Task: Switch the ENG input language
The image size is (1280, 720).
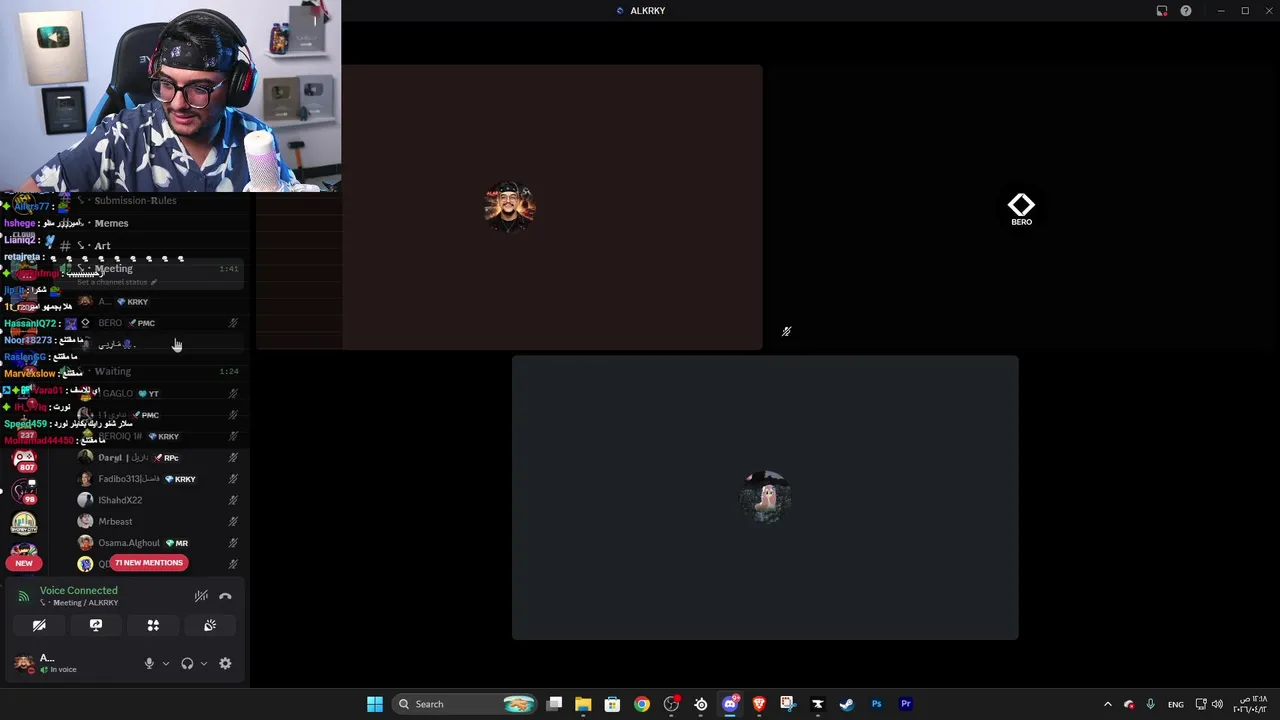Action: [x=1176, y=704]
